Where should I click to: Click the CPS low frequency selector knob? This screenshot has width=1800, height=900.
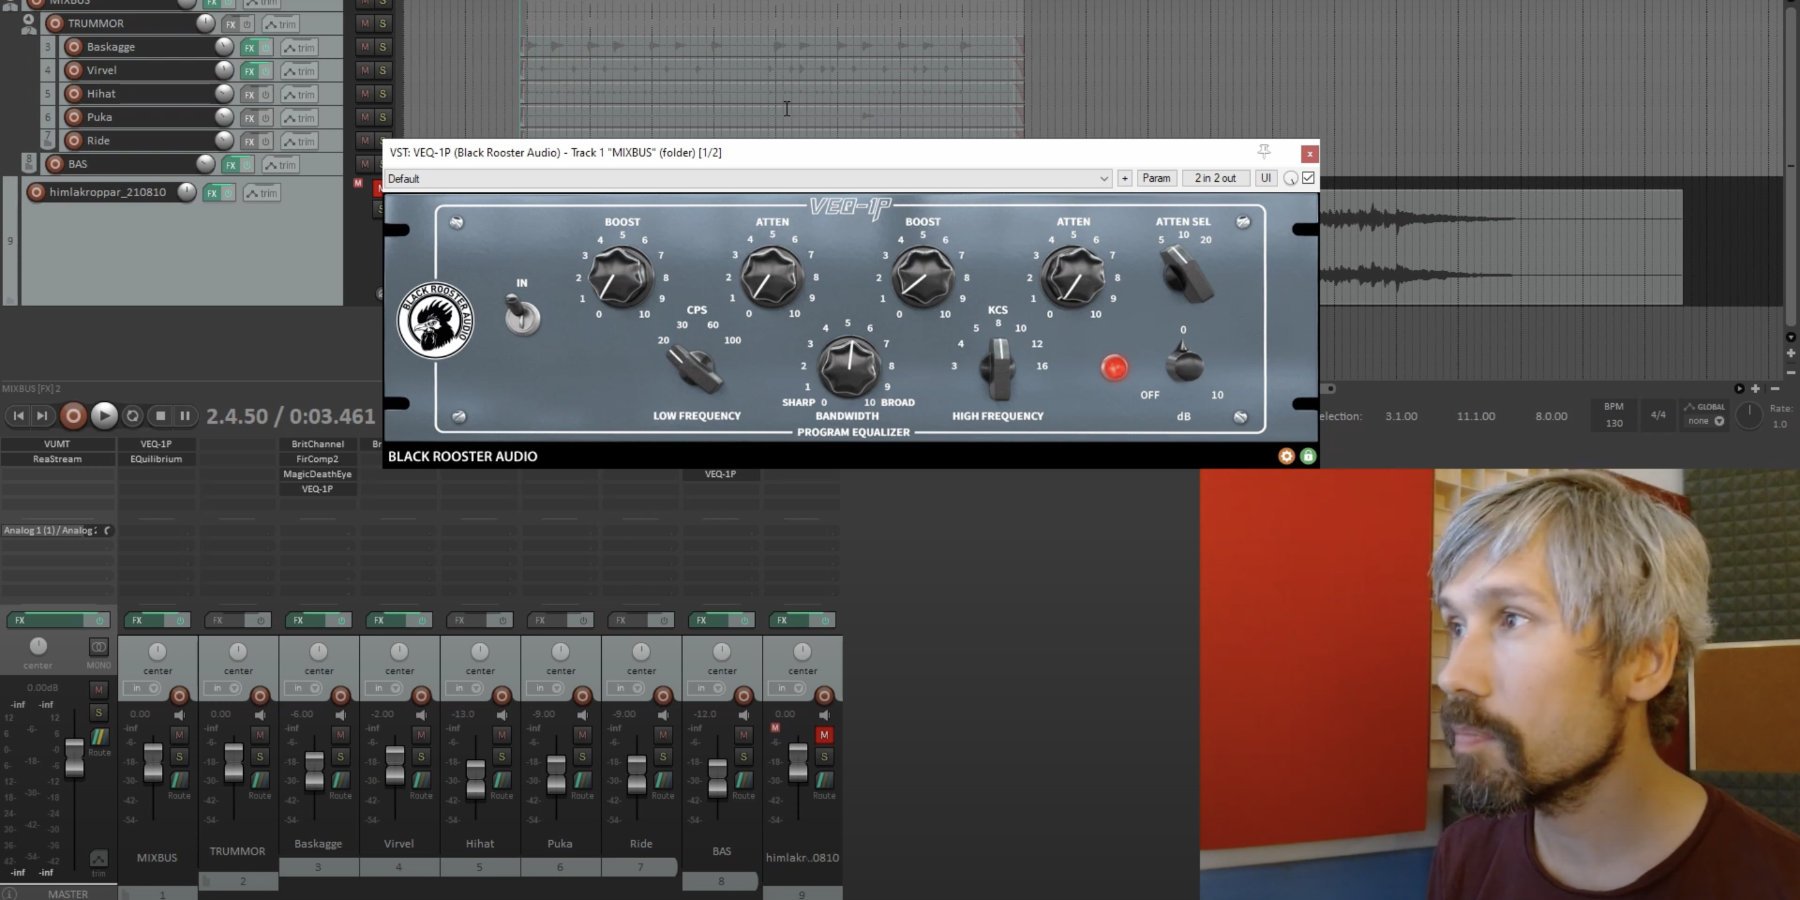696,369
